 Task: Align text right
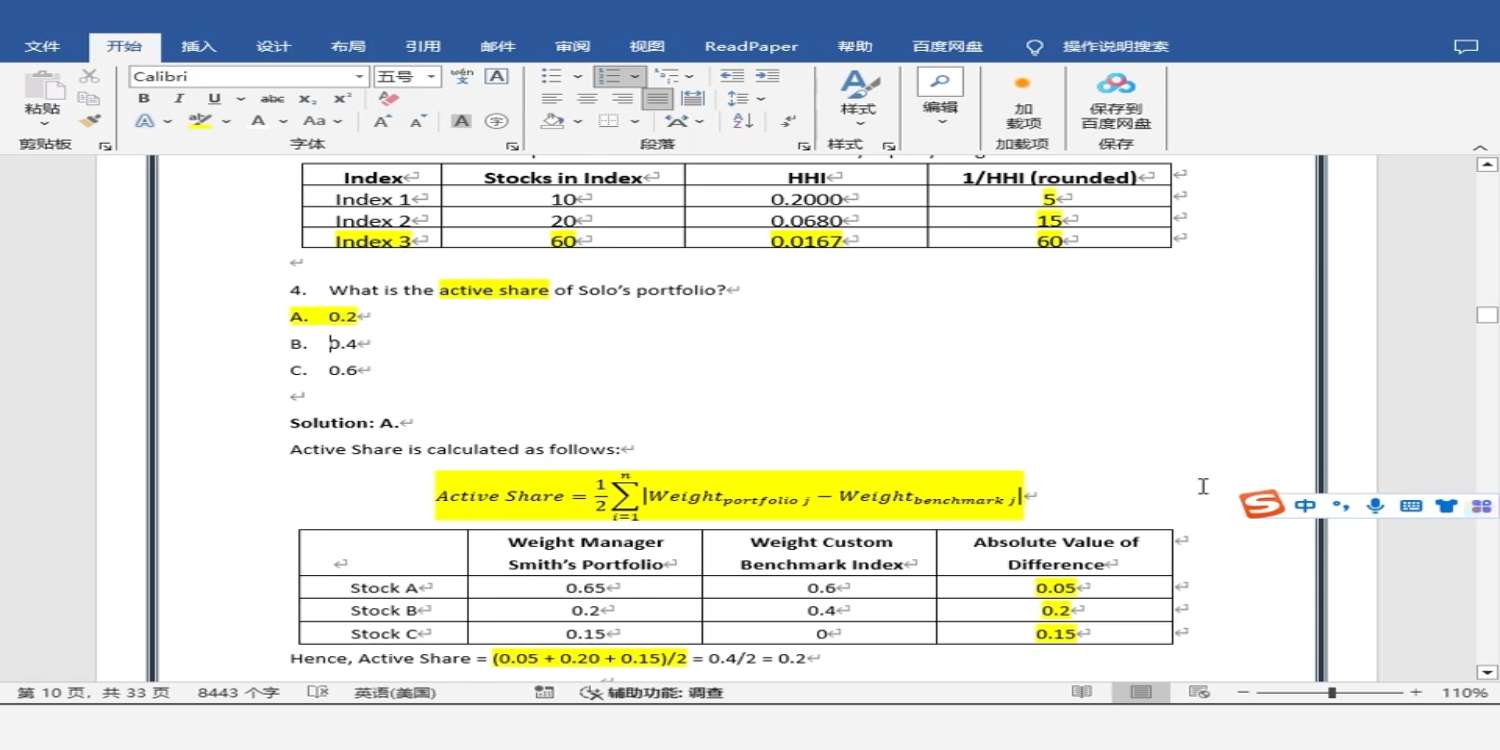622,98
